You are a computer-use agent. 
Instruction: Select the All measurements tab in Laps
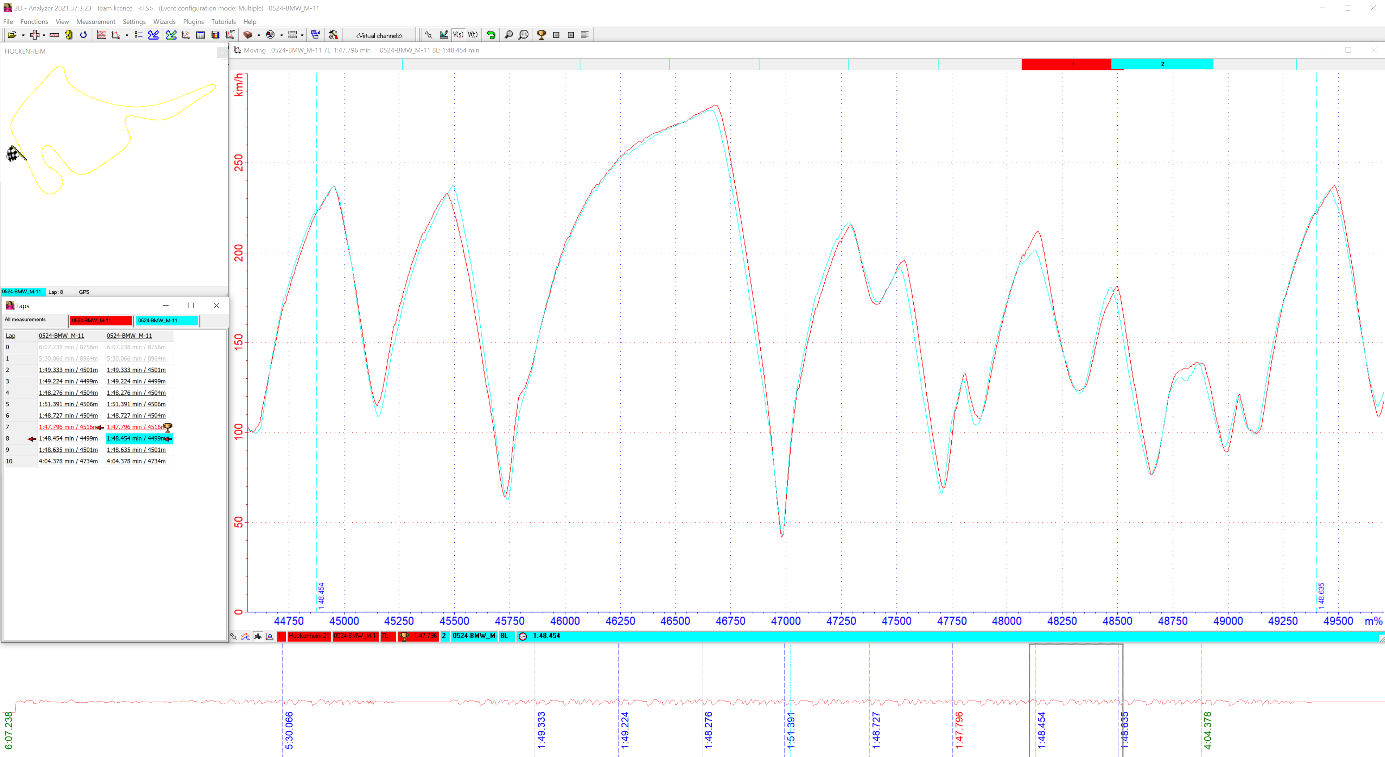coord(26,320)
